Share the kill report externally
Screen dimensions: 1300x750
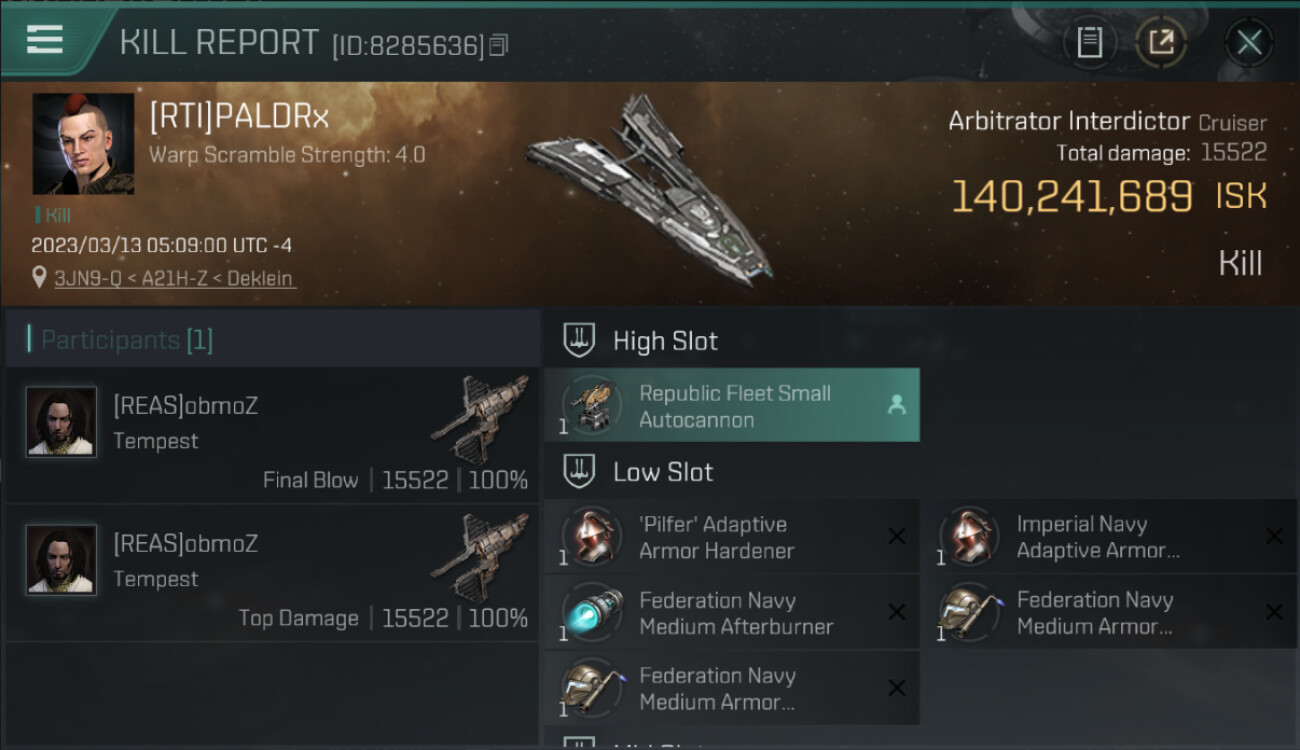(1160, 42)
